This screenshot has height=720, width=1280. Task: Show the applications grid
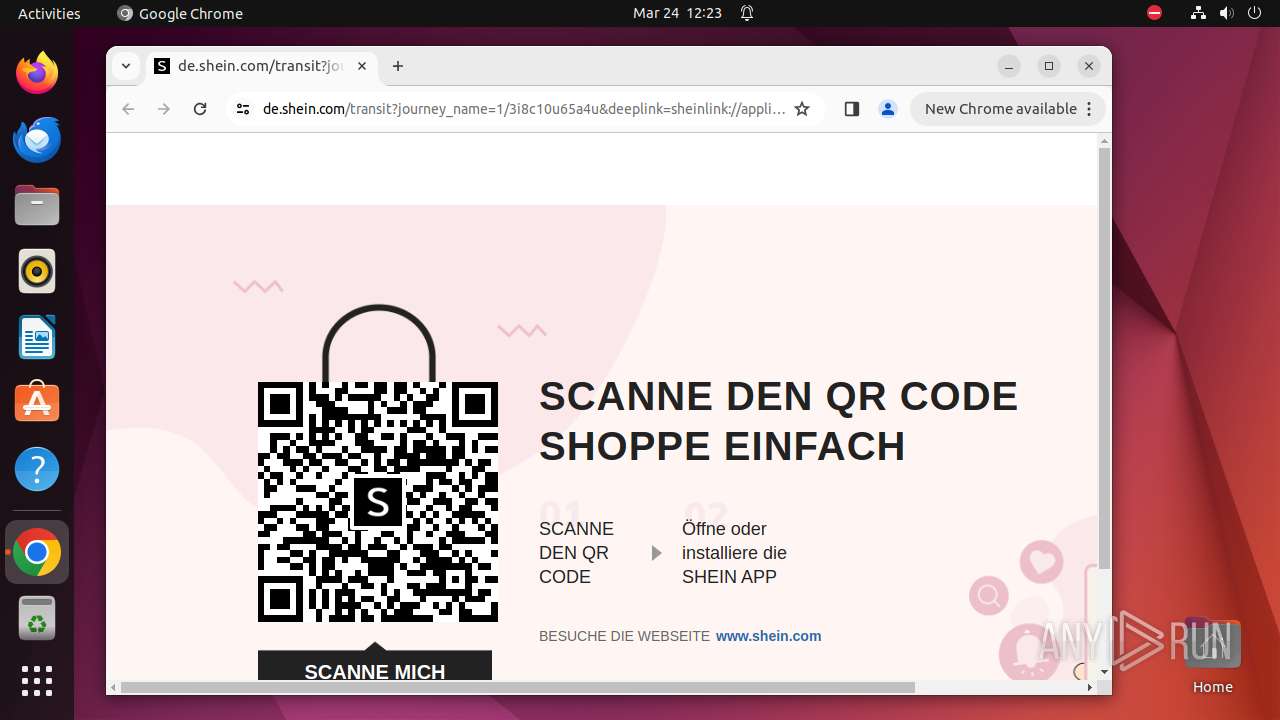(37, 681)
